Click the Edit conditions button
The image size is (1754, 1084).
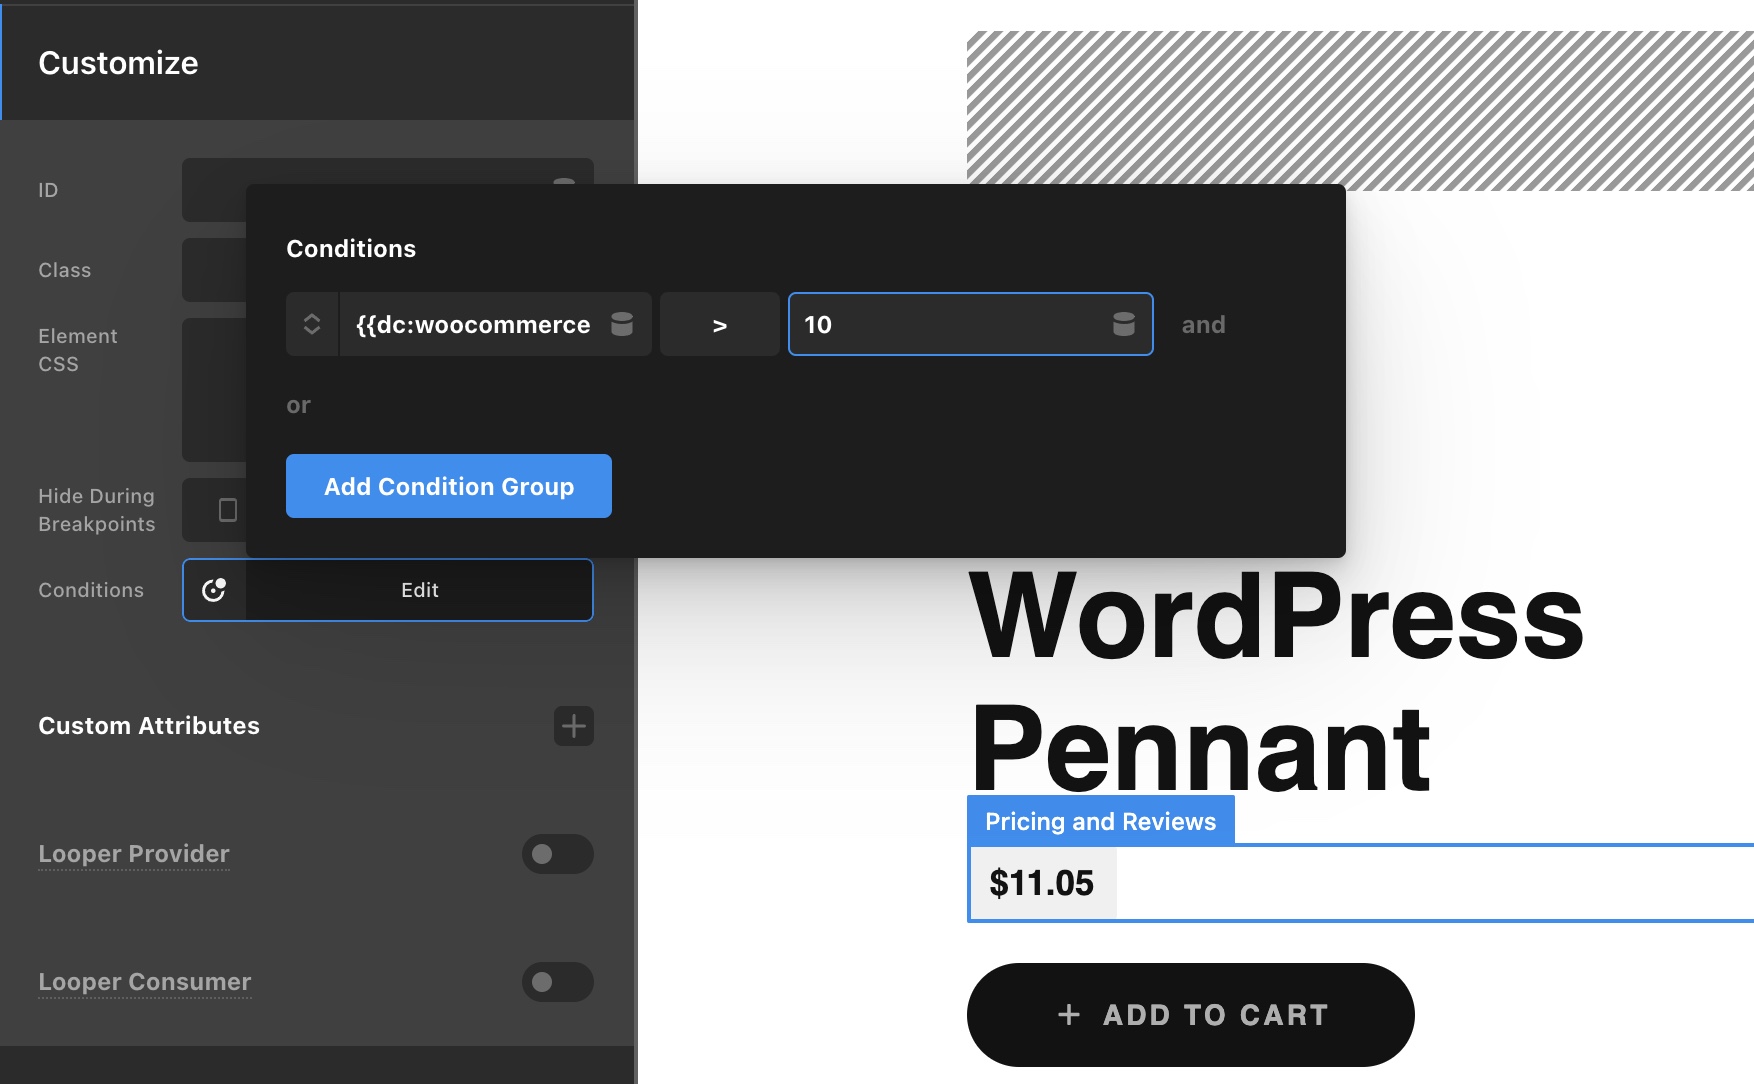pos(420,590)
